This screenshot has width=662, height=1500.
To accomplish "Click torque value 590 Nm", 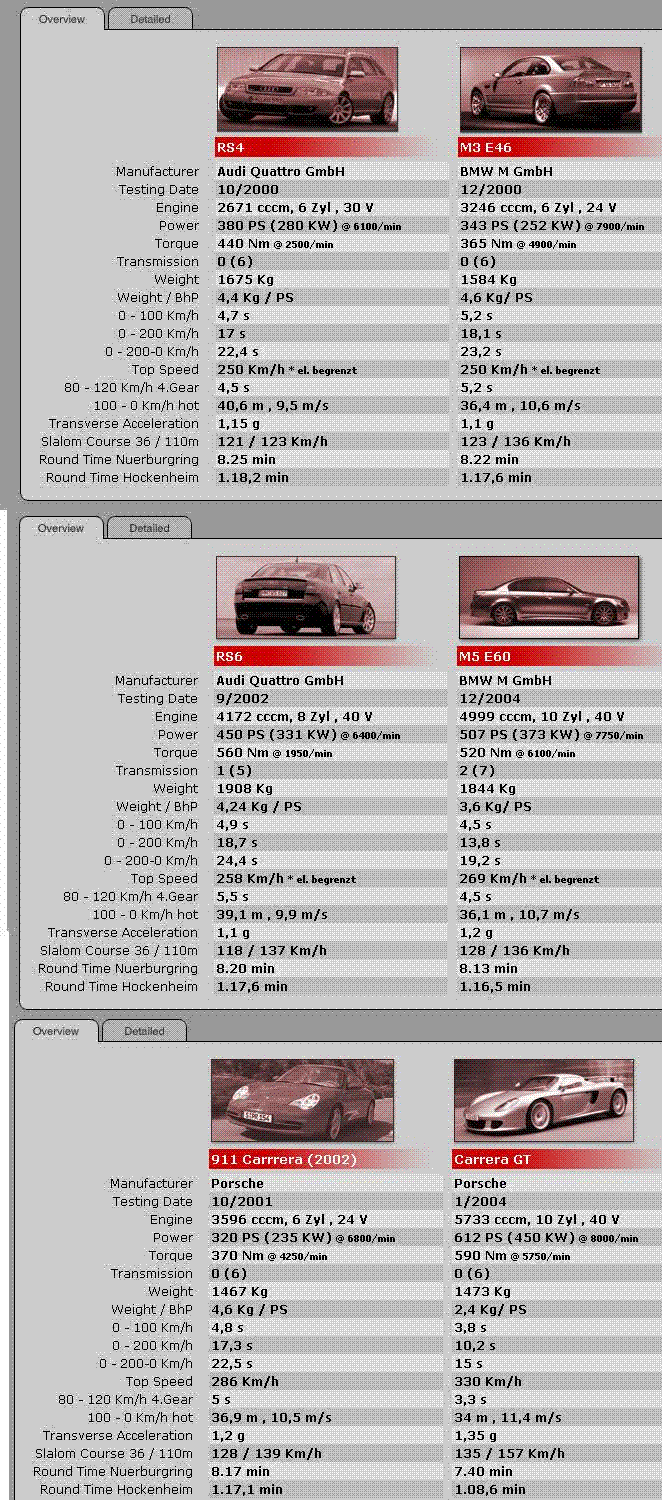I will tap(513, 1256).
